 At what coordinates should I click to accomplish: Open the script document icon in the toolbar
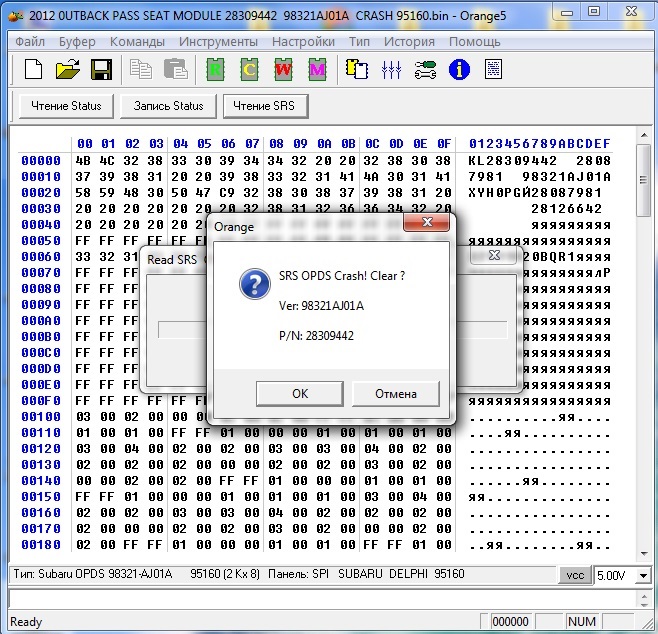[493, 69]
